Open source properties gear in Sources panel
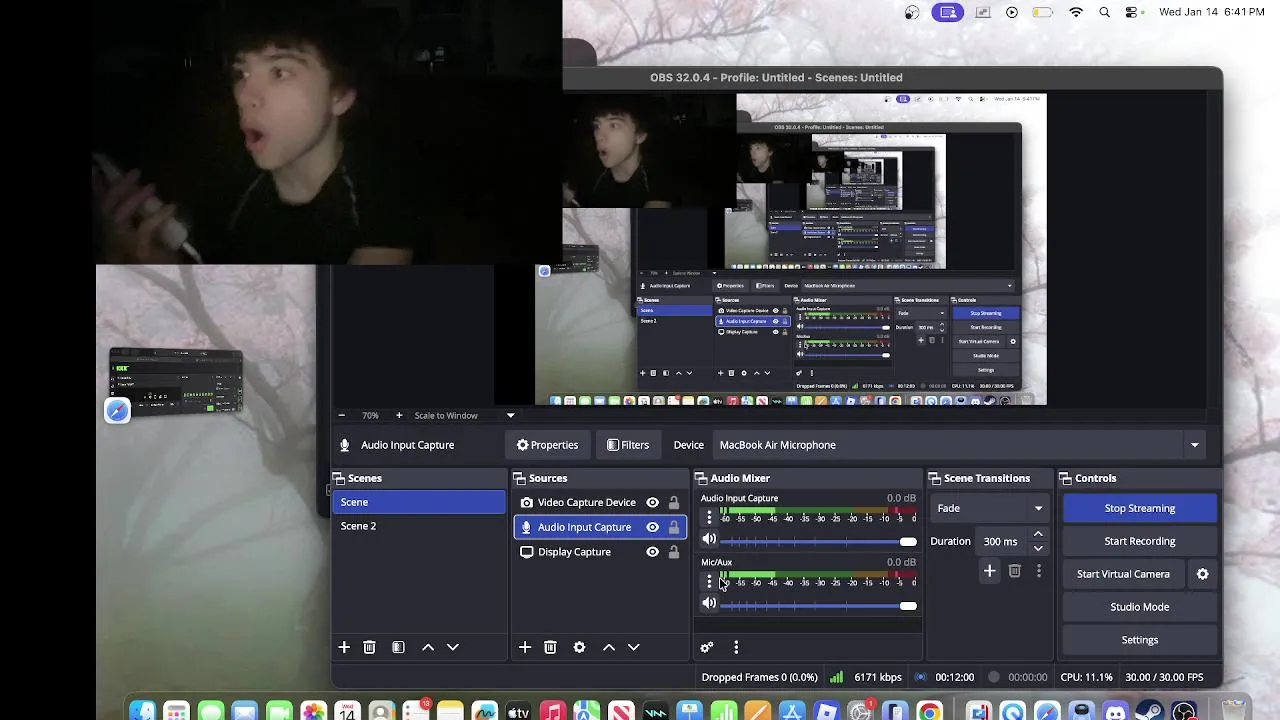This screenshot has width=1280, height=720. point(579,647)
